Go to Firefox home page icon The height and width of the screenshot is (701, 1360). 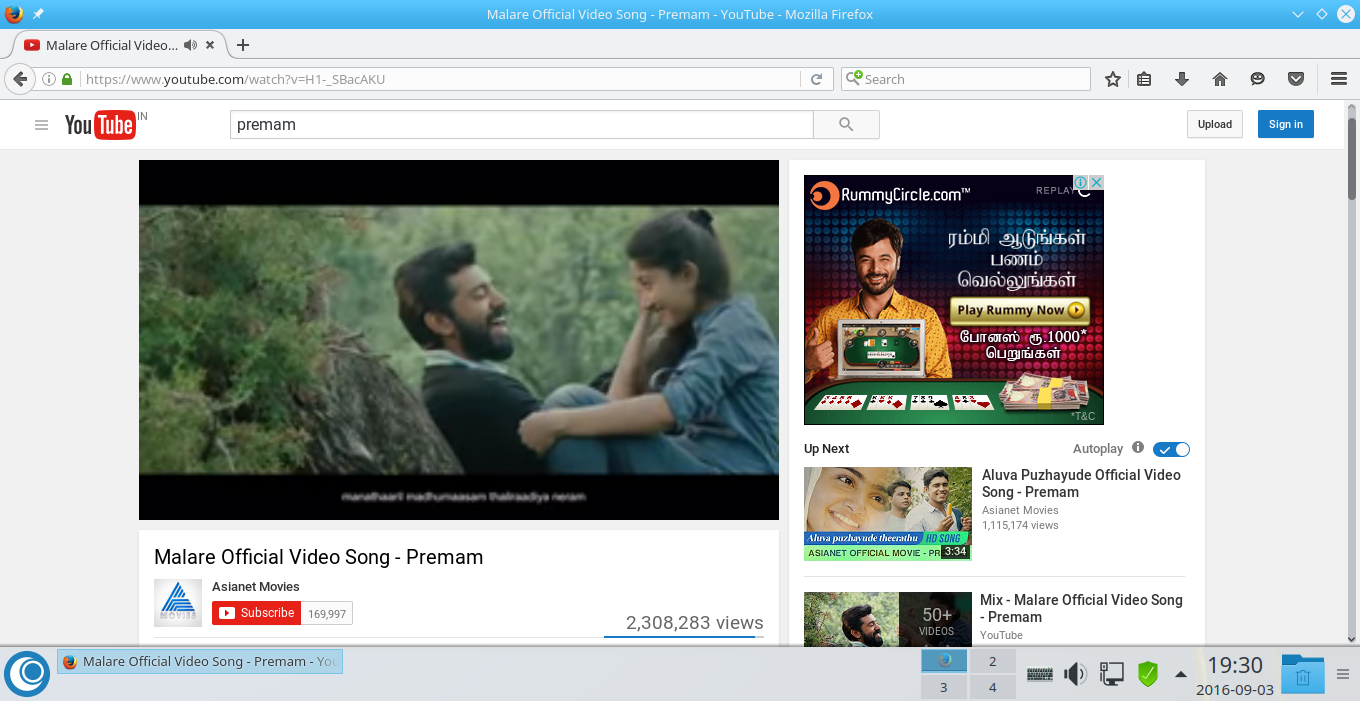1219,79
